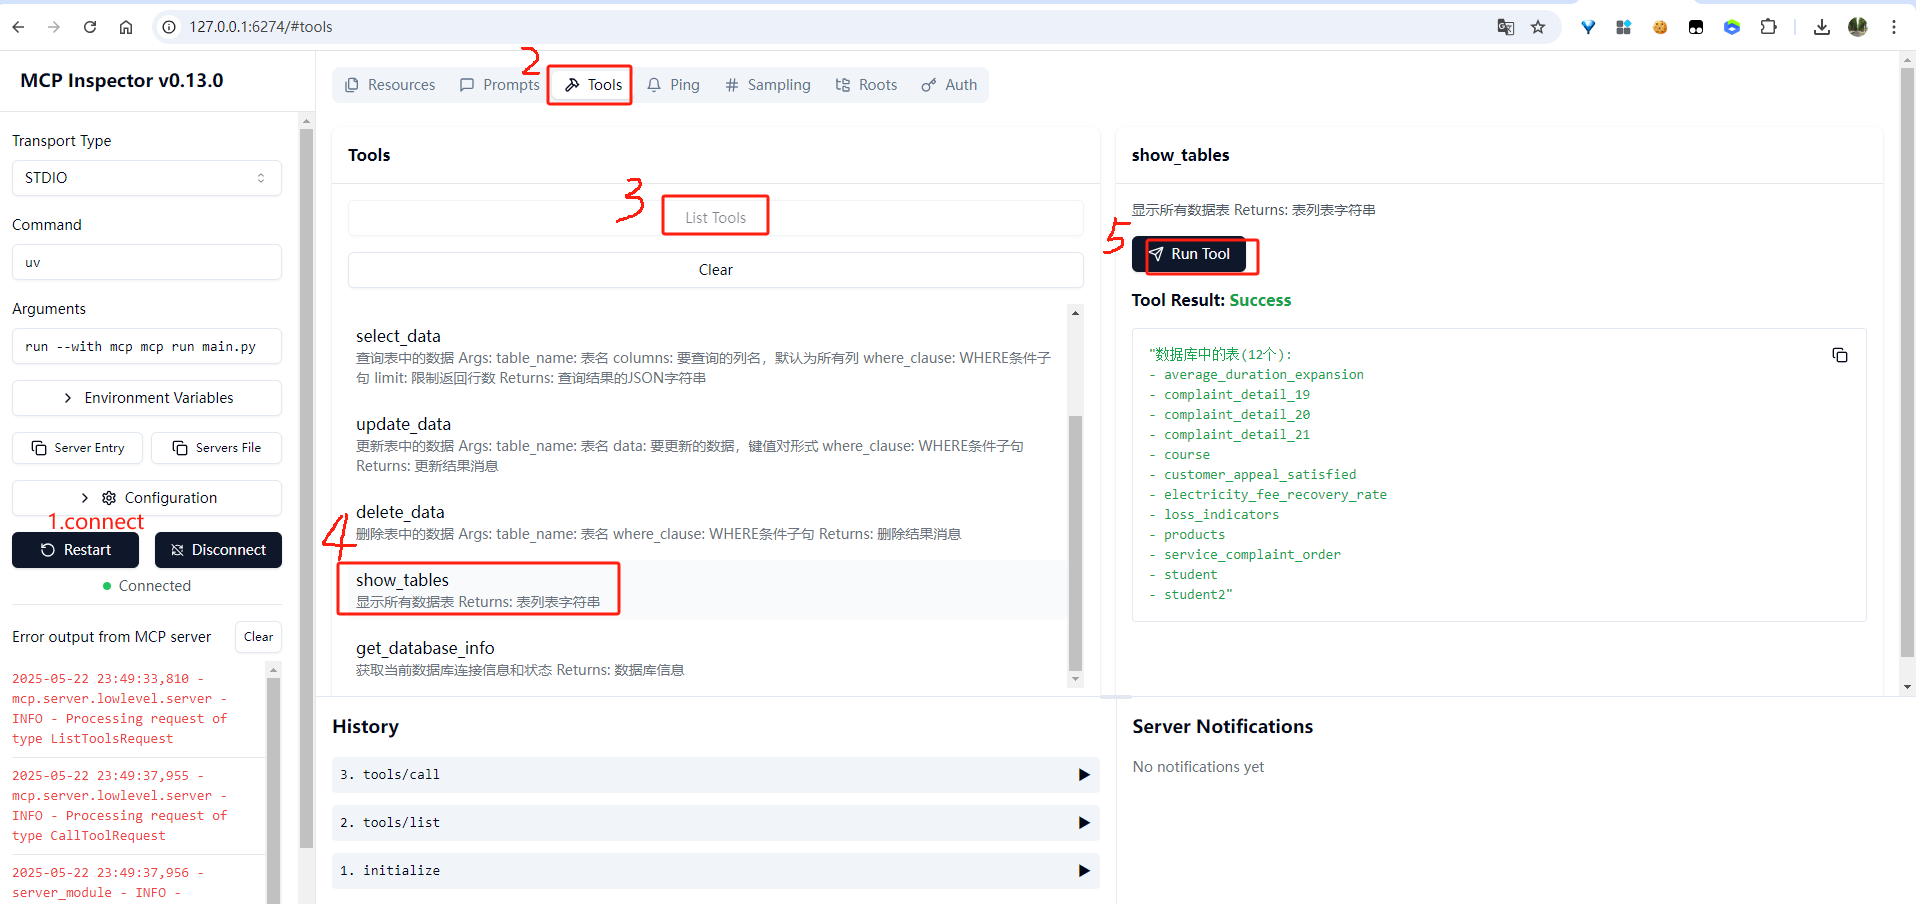Bookmark this page with the star icon

point(1538,27)
